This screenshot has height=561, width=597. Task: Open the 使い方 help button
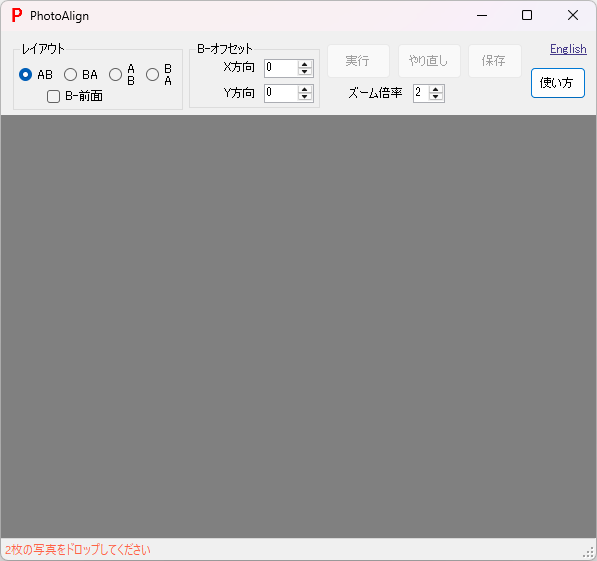pos(558,83)
